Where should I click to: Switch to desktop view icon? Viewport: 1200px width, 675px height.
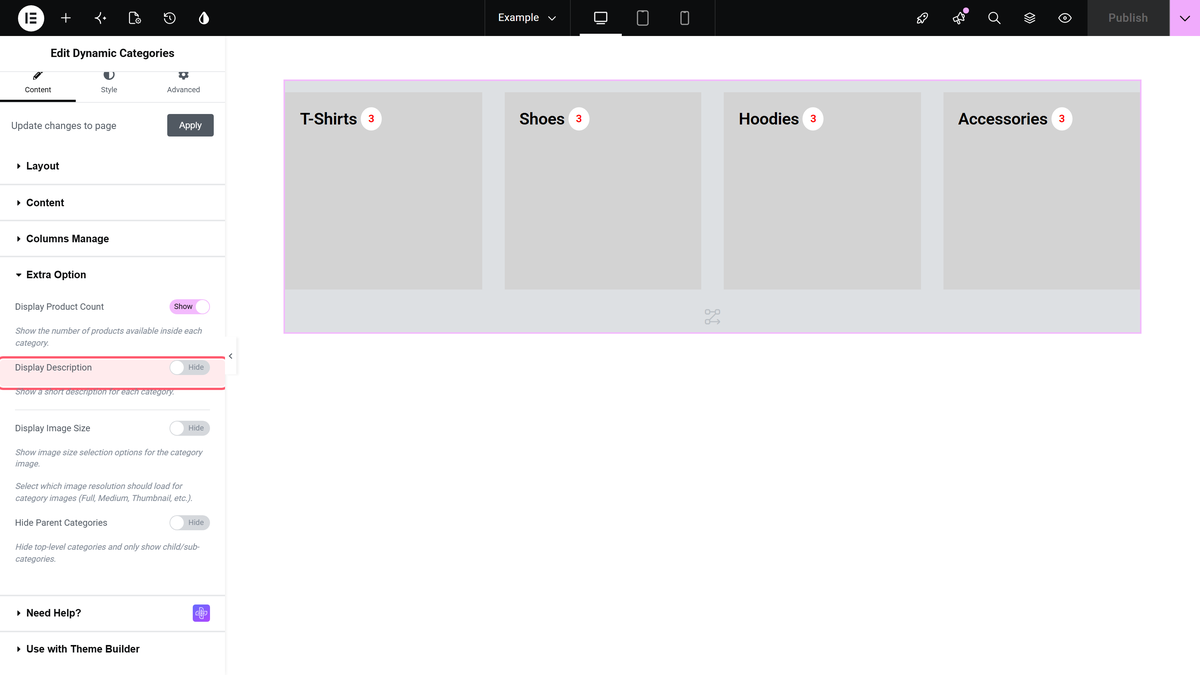coord(601,18)
